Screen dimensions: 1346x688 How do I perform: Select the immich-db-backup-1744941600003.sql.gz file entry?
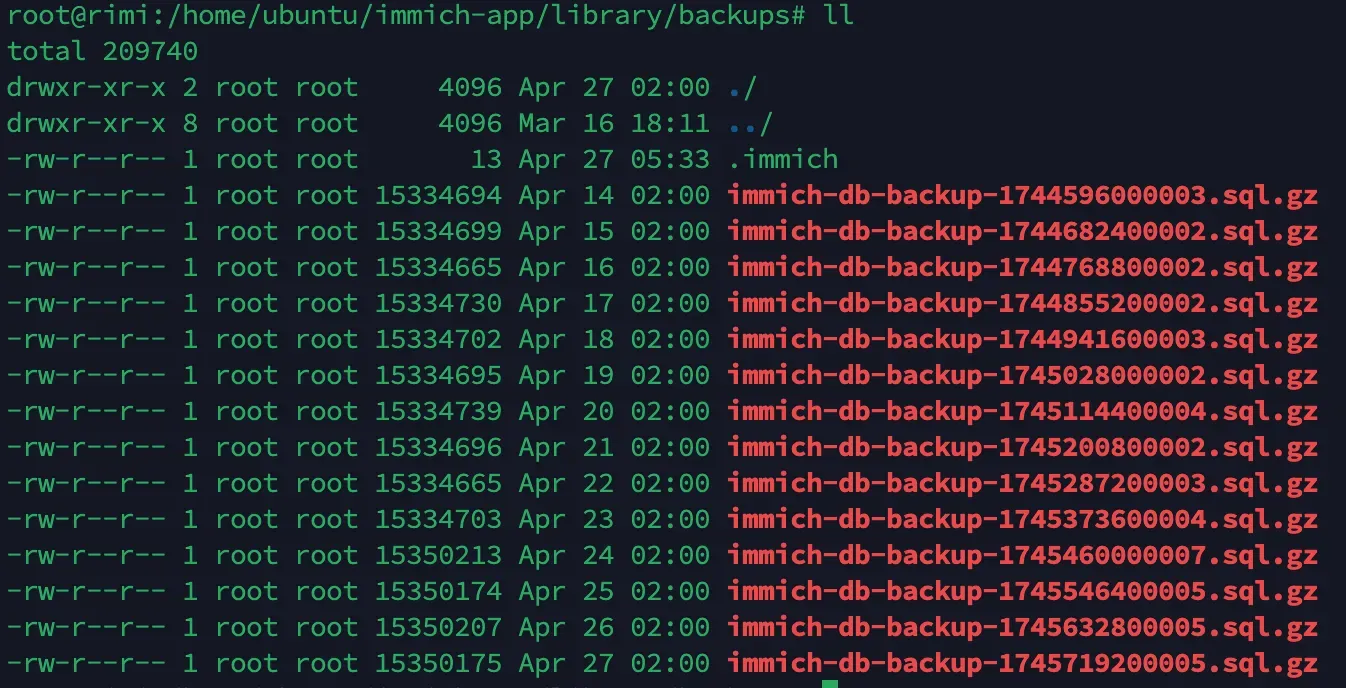1022,340
